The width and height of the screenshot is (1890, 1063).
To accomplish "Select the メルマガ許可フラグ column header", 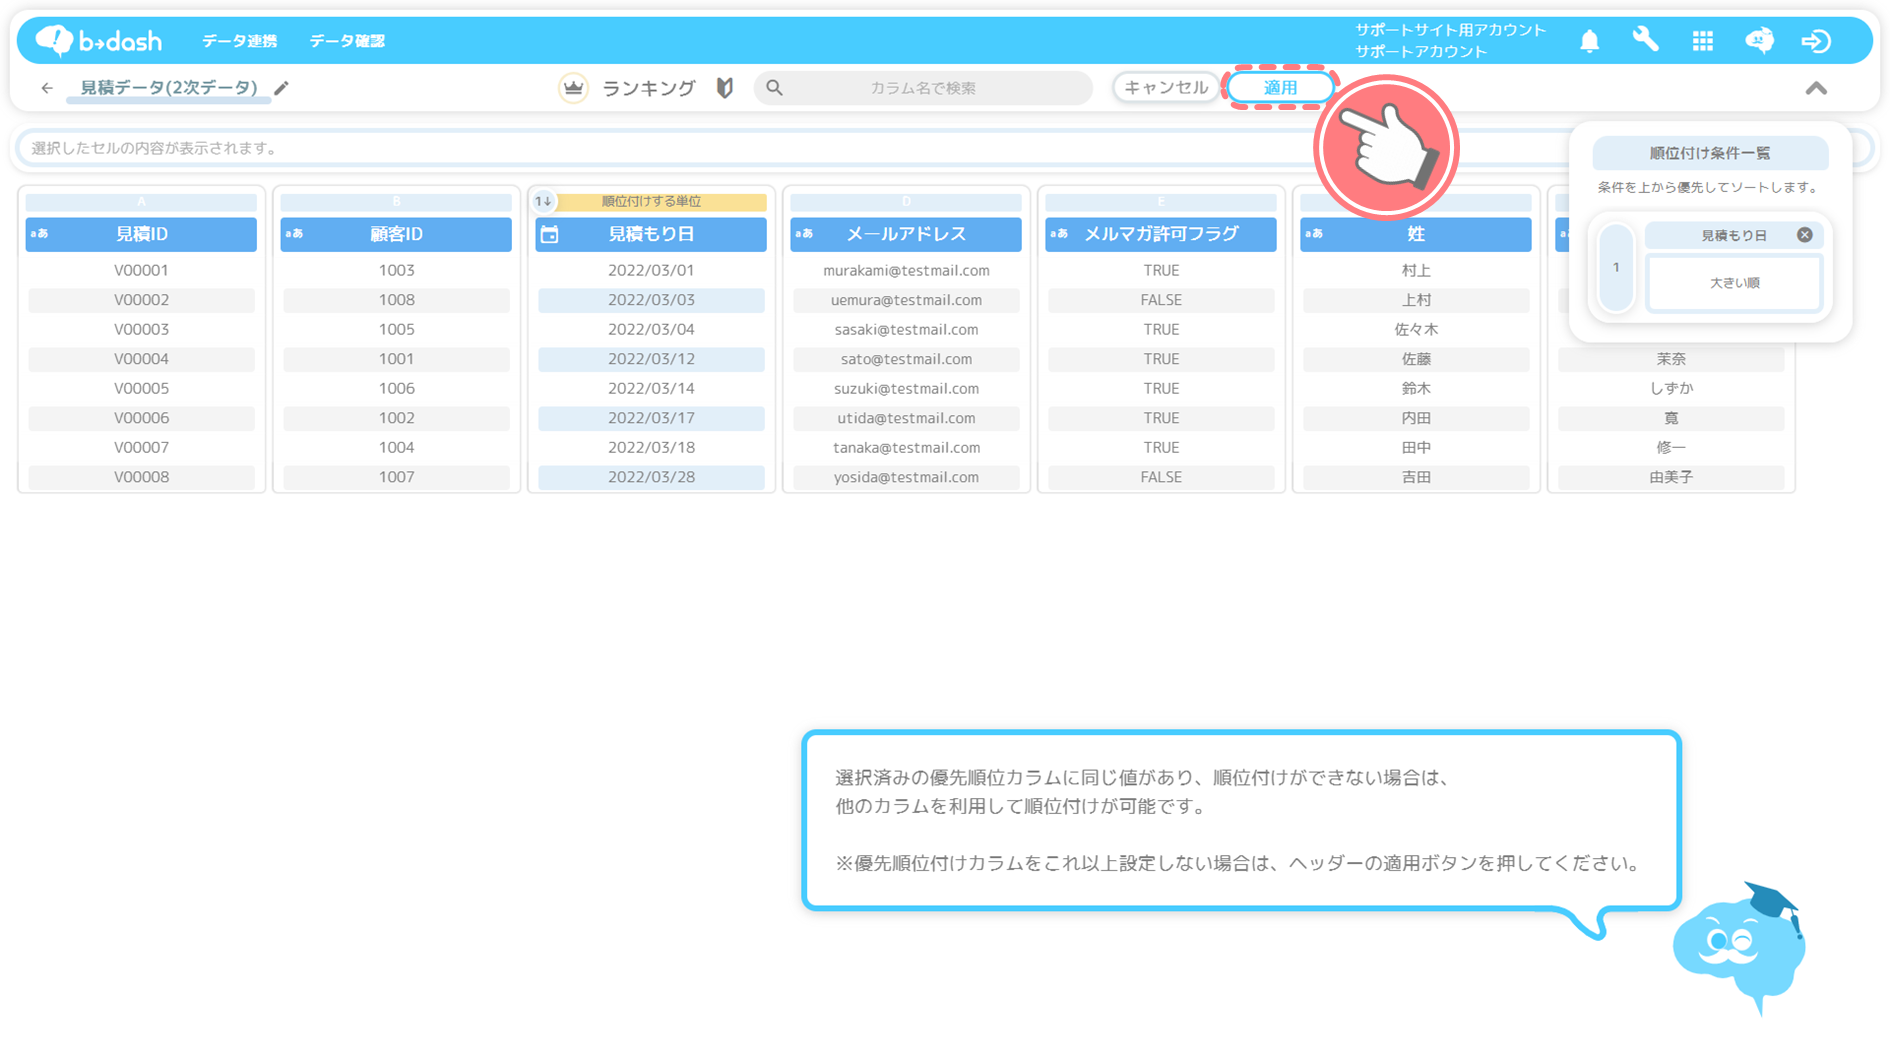I will click(x=1160, y=234).
